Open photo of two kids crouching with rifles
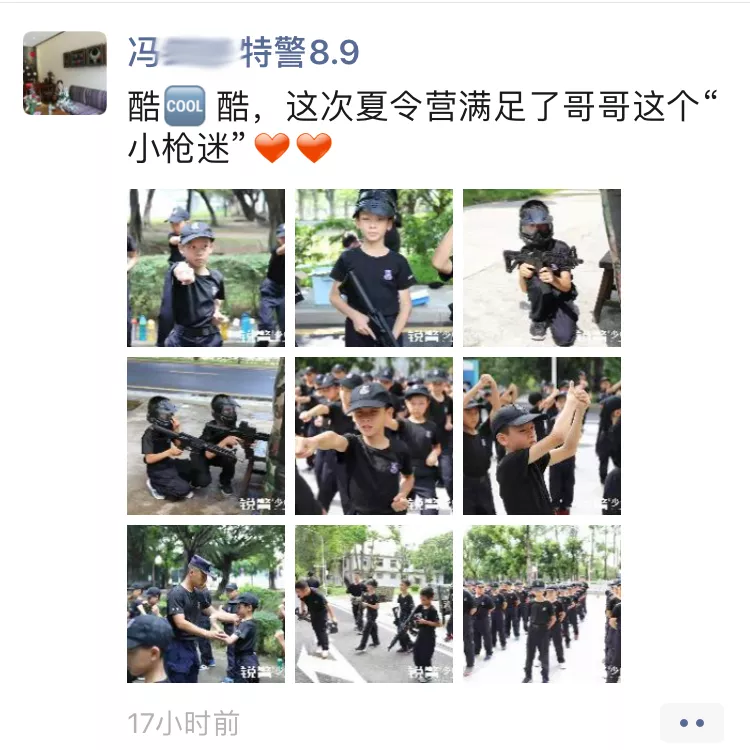The width and height of the screenshot is (750, 750). [206, 436]
